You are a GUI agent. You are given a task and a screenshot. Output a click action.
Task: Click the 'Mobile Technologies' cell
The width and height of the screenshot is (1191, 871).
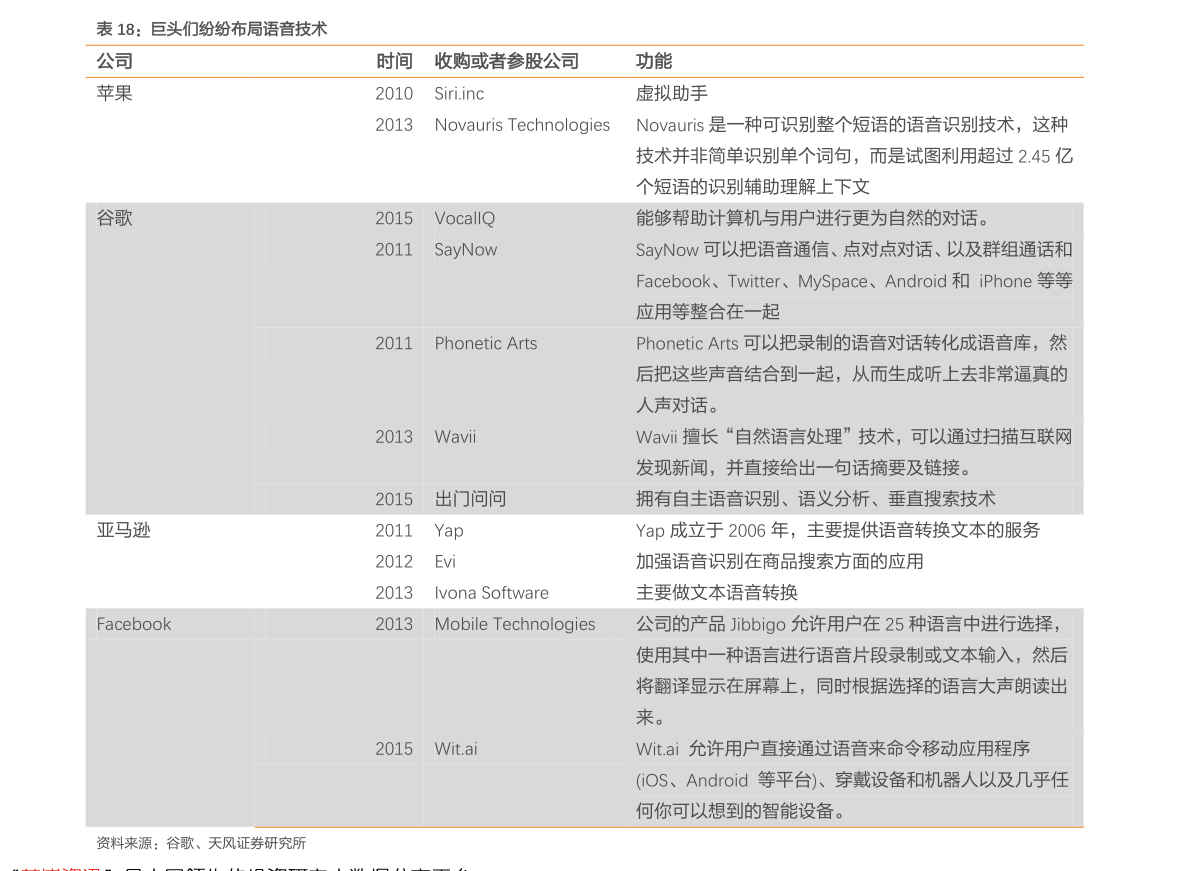click(515, 624)
